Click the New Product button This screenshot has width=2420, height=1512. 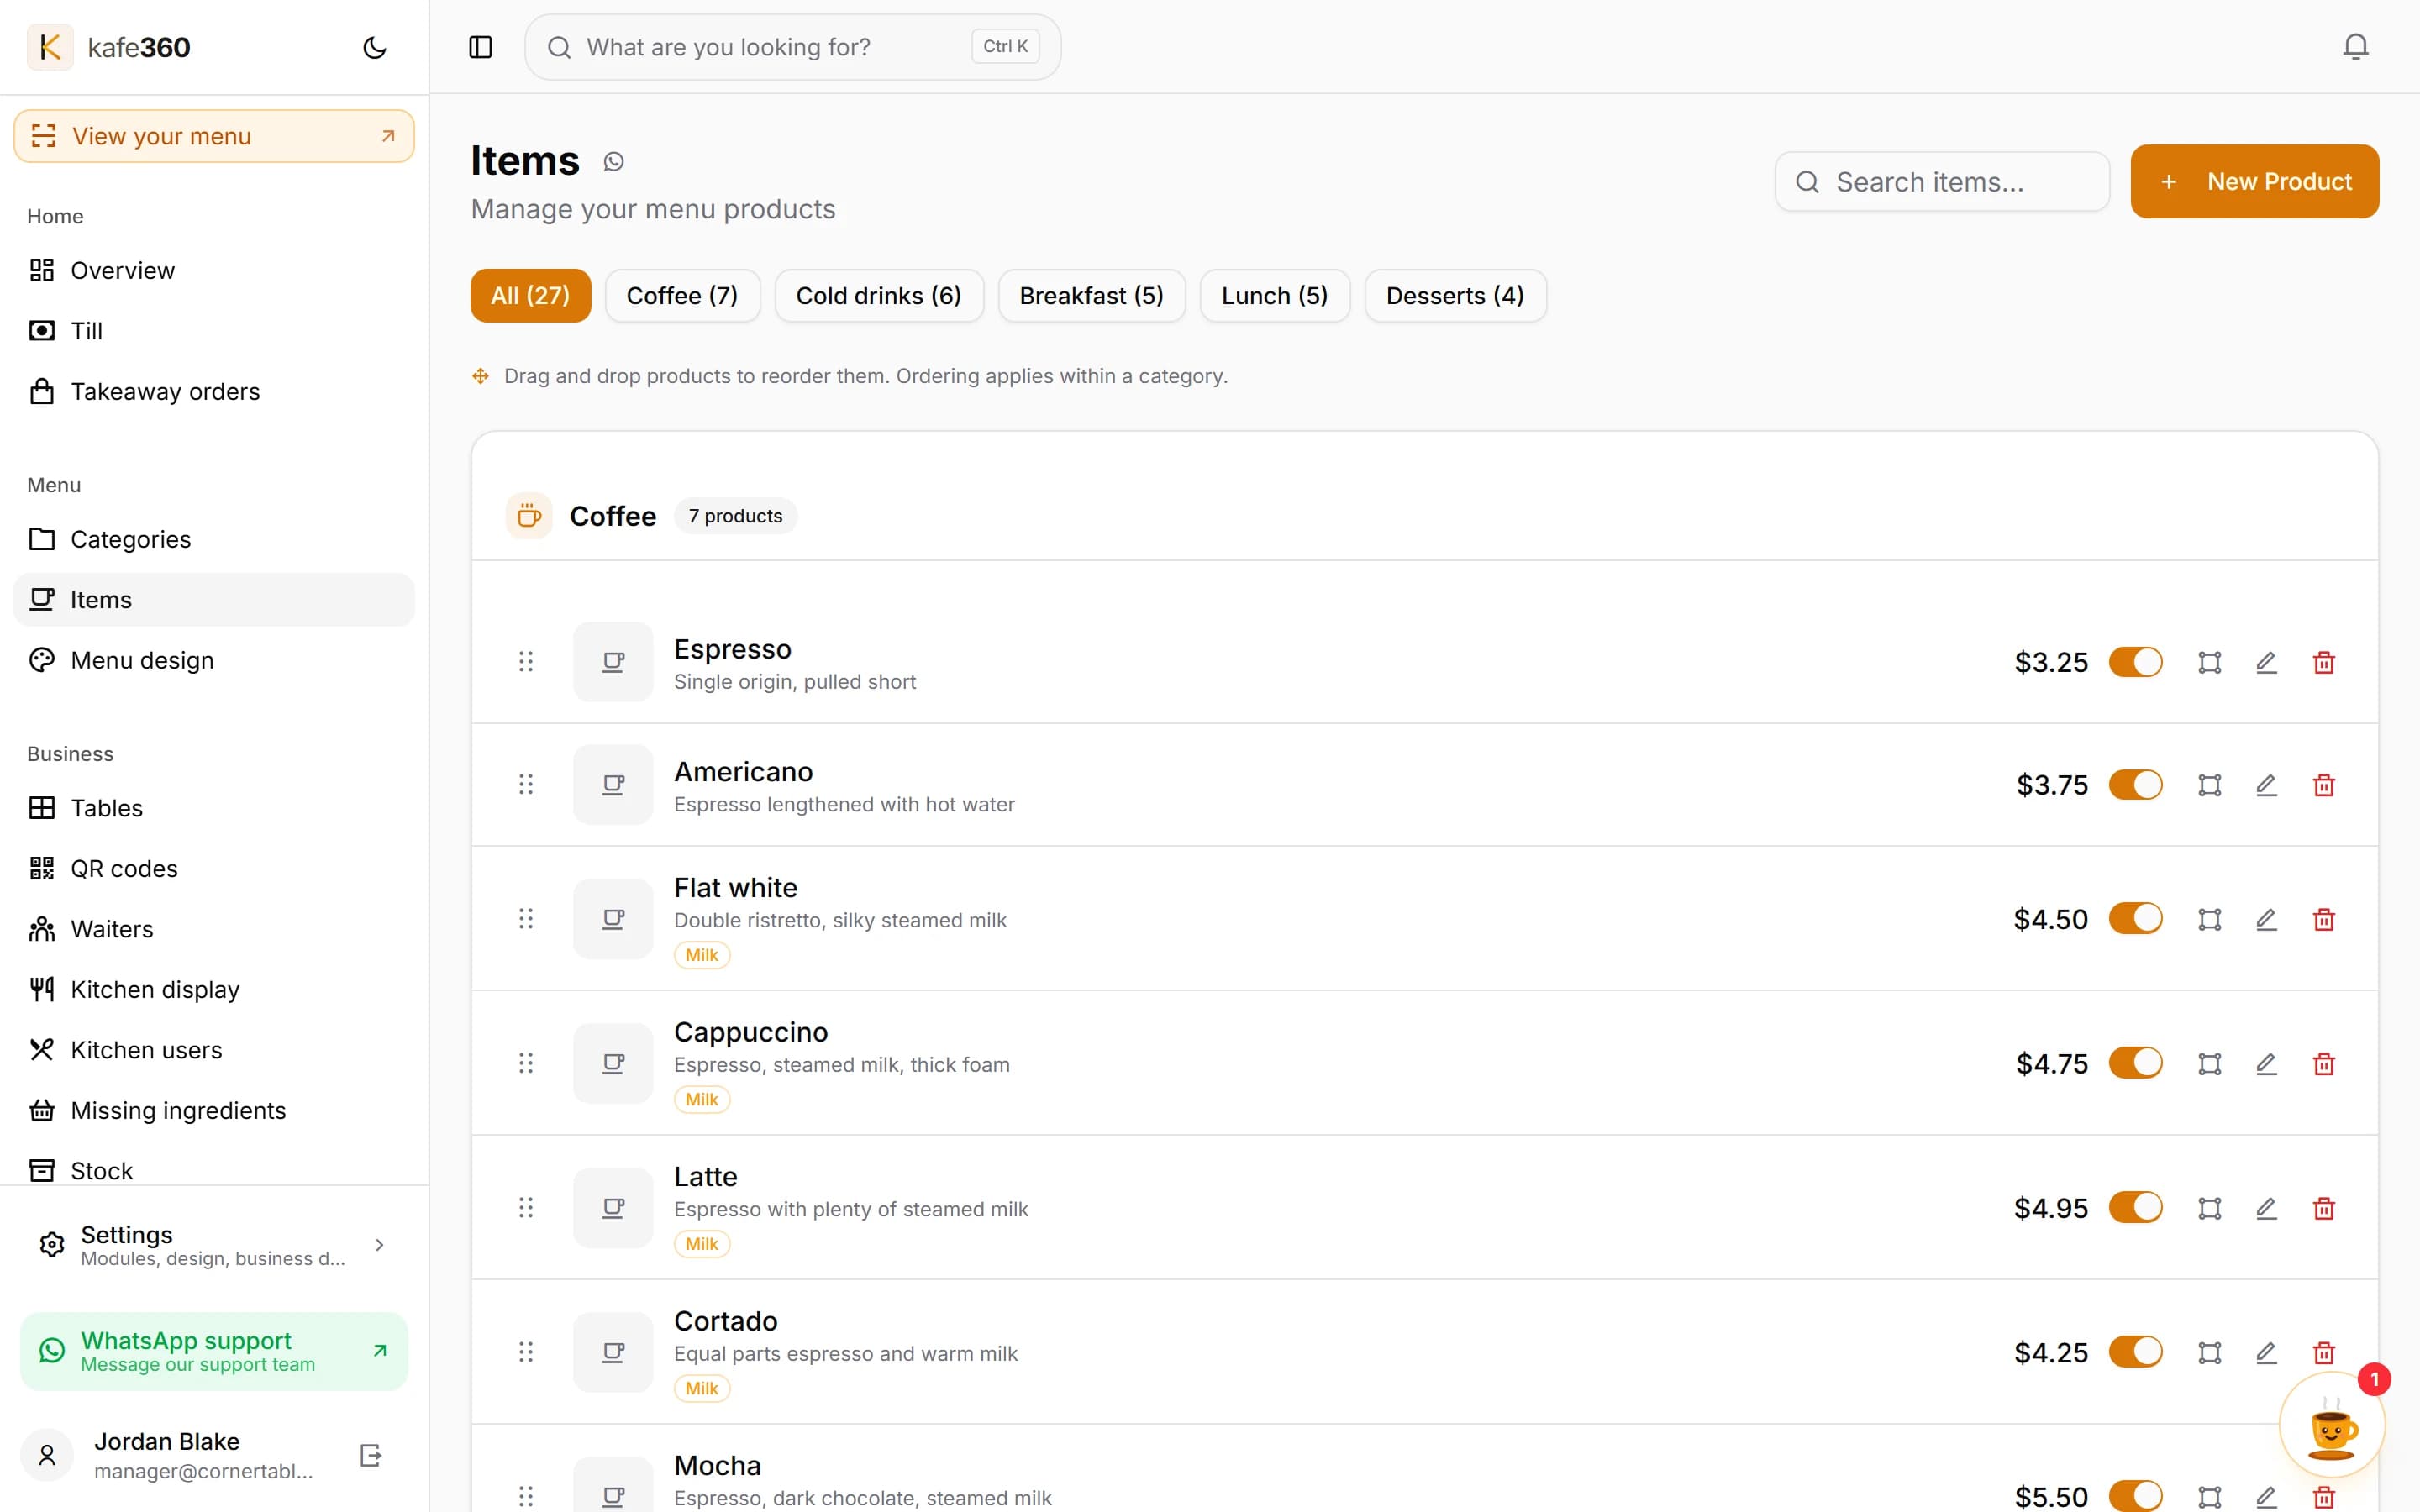2254,182
